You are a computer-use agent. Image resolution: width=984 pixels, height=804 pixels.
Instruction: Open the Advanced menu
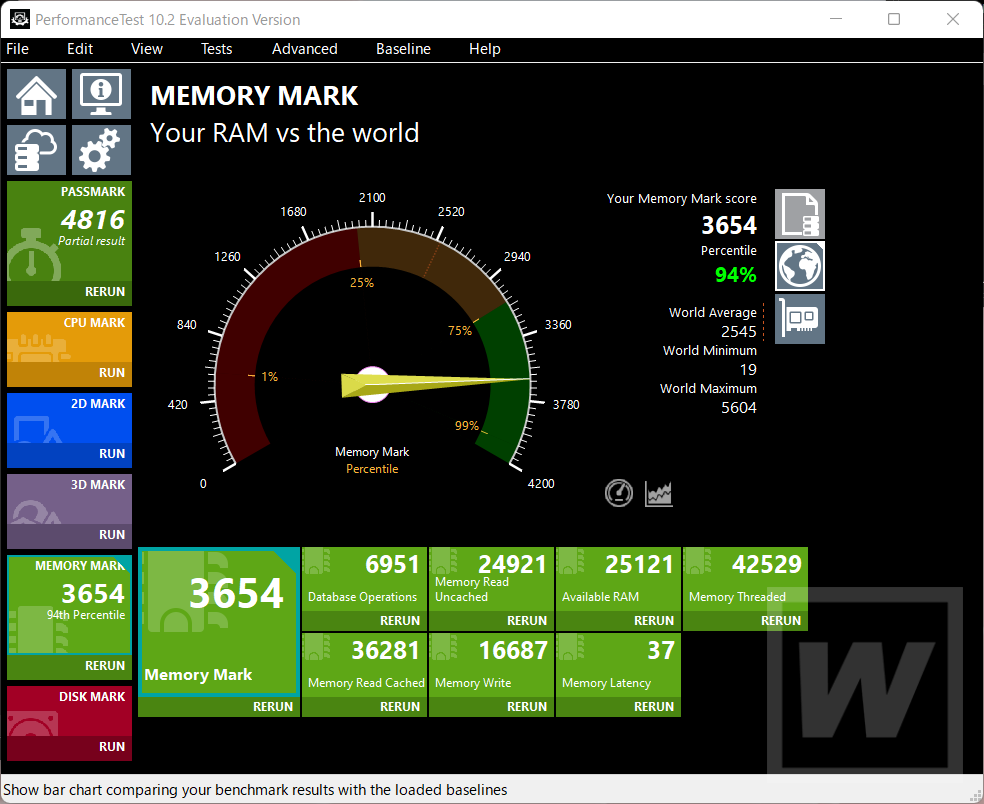304,49
